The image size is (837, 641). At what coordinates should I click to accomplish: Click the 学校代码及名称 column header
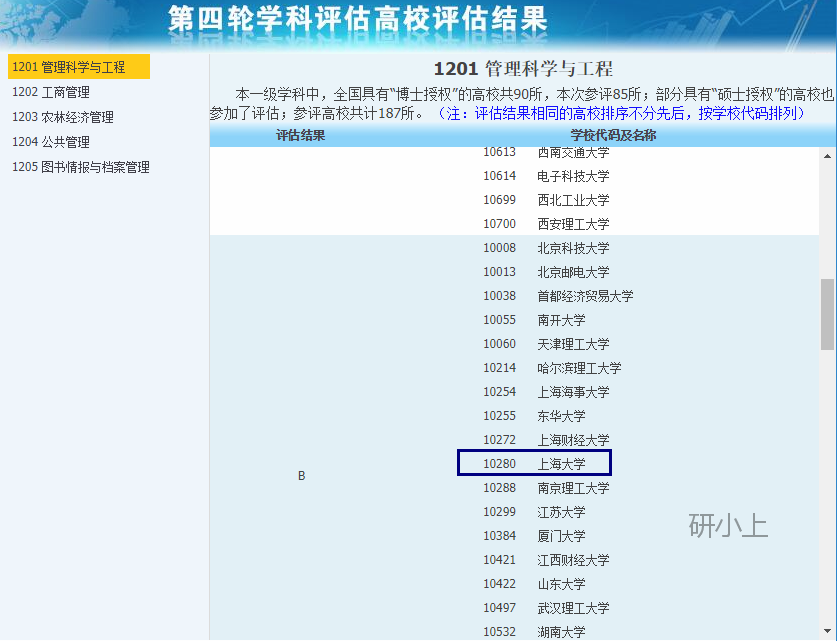[x=613, y=136]
